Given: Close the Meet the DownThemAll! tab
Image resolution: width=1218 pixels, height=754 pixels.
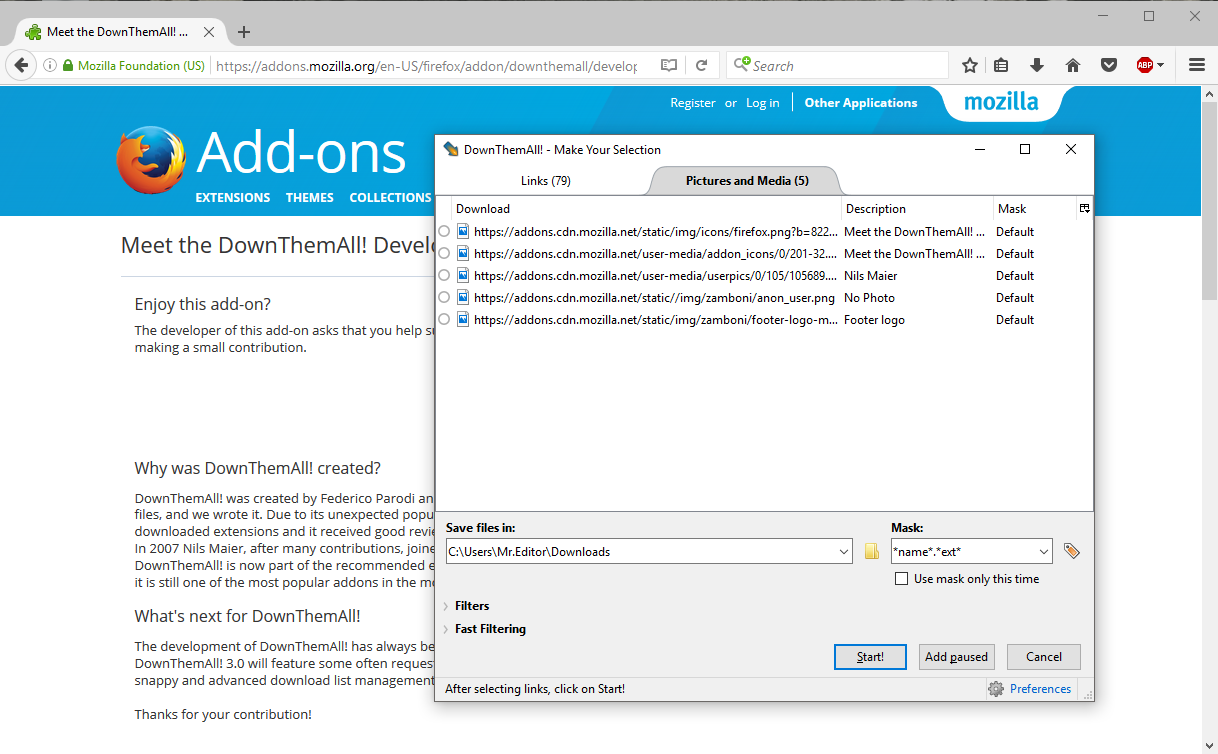Looking at the screenshot, I should [209, 32].
